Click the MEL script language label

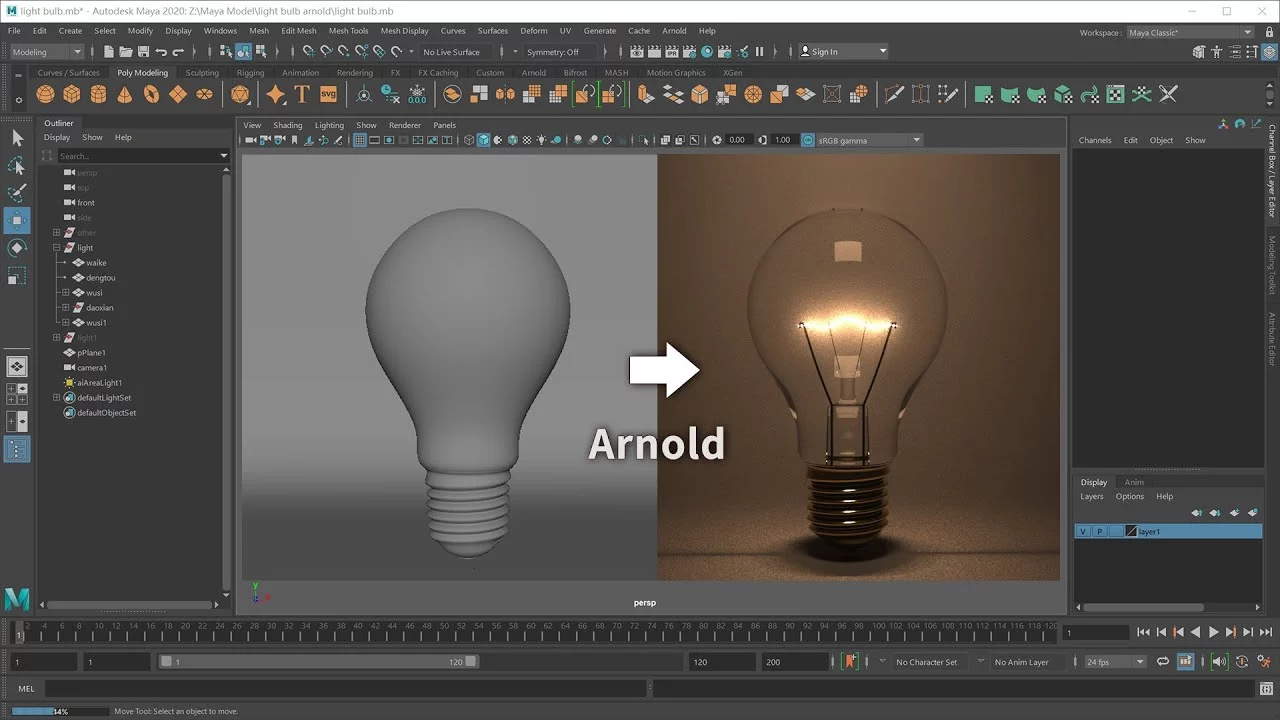pyautogui.click(x=26, y=688)
